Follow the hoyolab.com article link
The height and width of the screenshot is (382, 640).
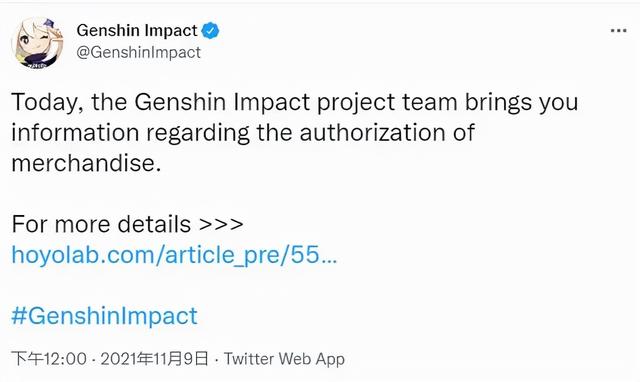174,255
